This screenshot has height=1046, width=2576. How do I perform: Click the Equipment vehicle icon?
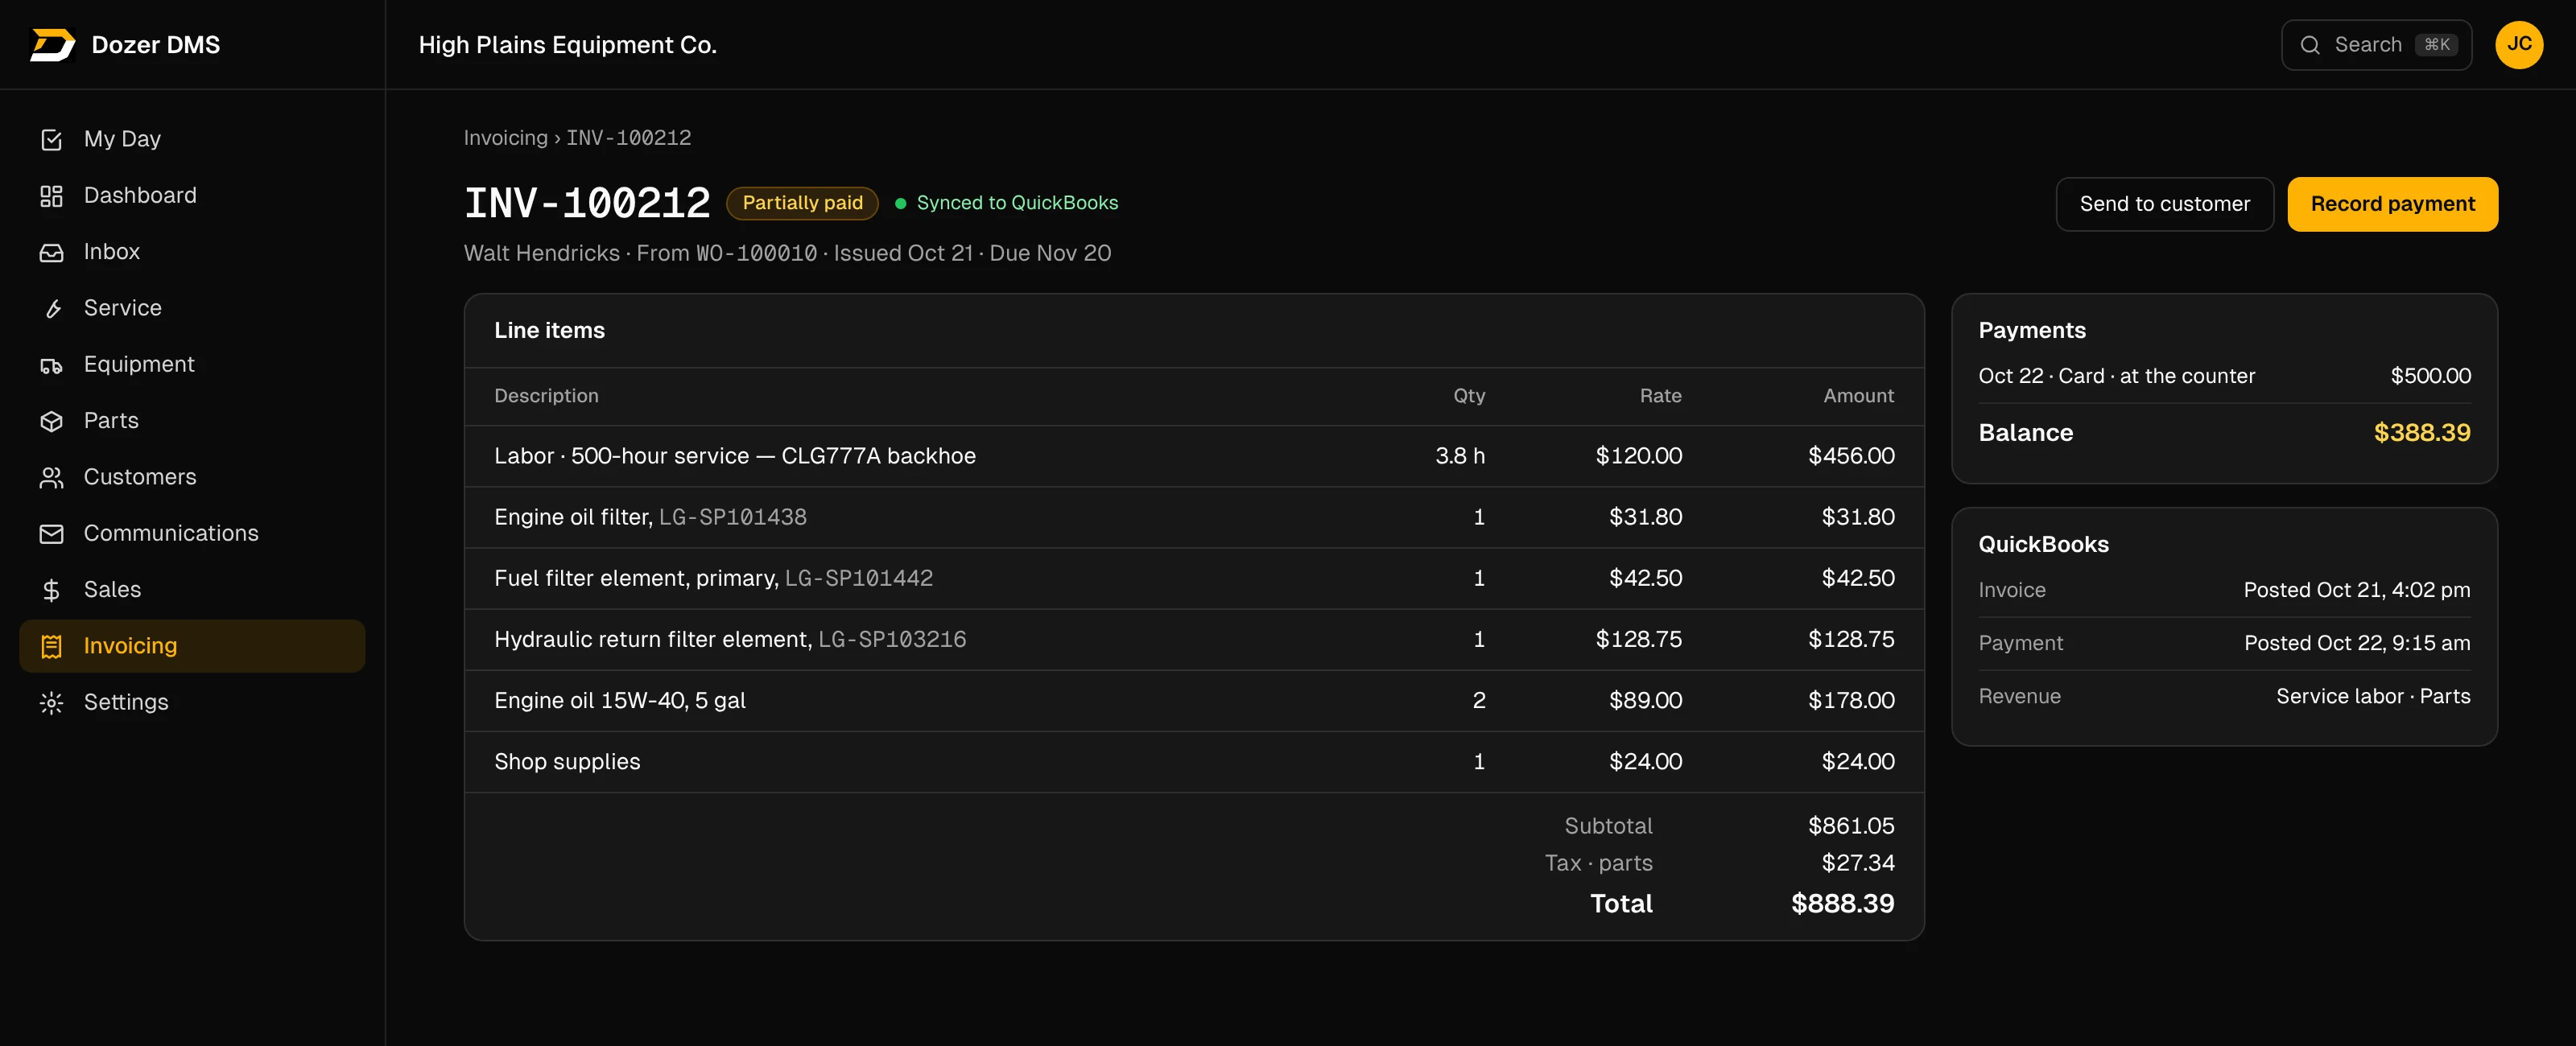point(51,365)
